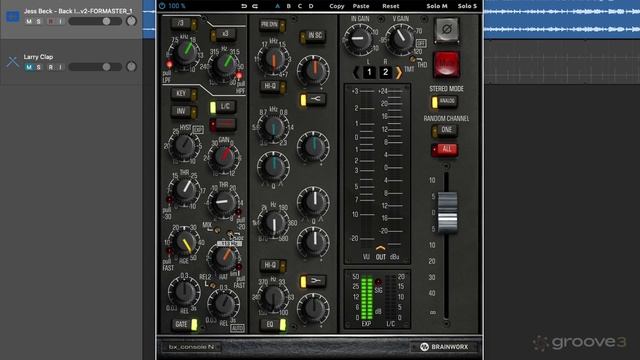Viewport: 640px width, 360px height.
Task: Toggle the IN SC switch
Action: point(312,36)
